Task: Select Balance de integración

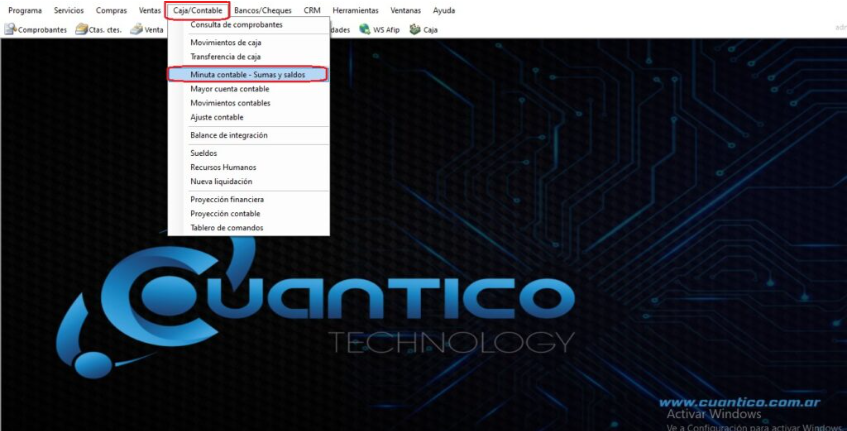Action: [248, 135]
